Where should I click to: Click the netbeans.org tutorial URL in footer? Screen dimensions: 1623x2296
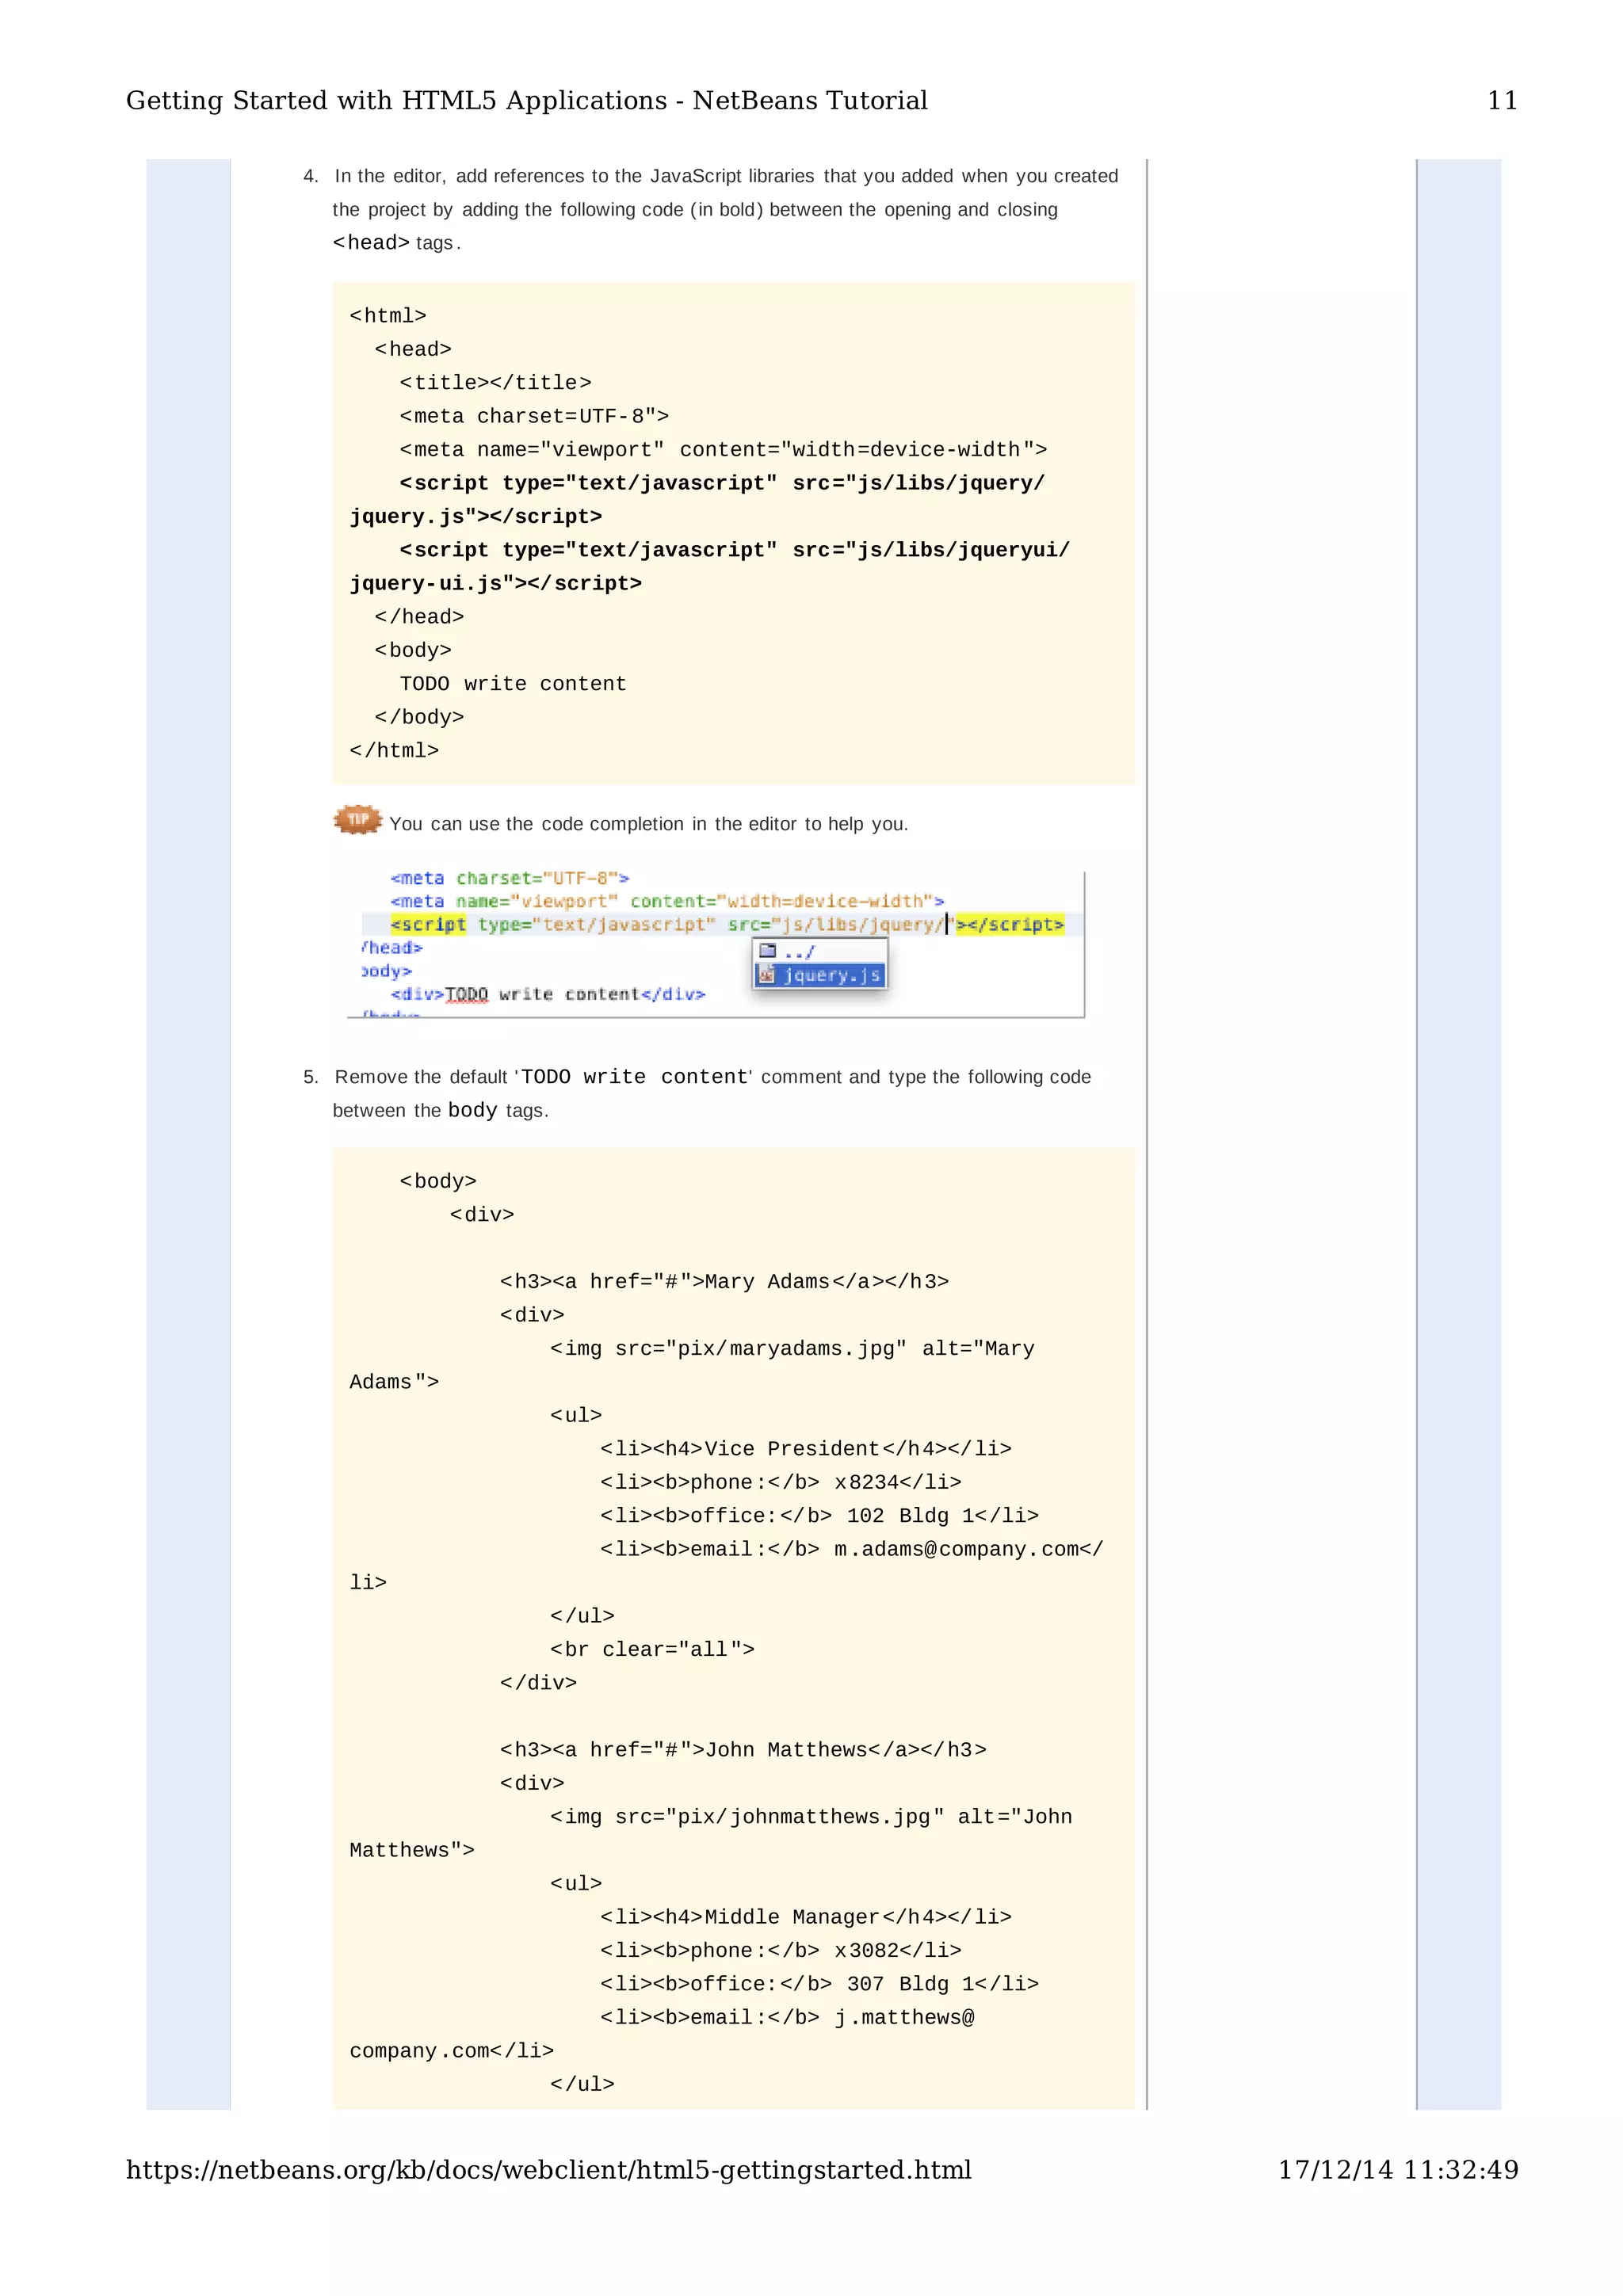point(548,2169)
